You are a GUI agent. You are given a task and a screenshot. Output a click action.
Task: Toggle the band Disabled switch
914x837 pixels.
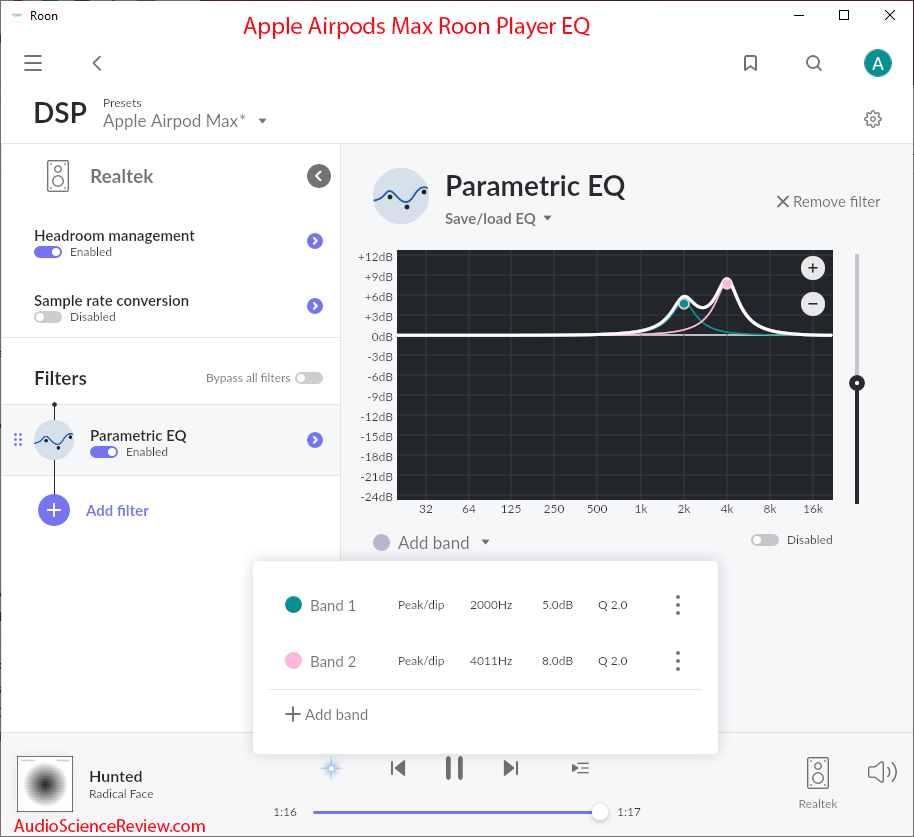(765, 540)
